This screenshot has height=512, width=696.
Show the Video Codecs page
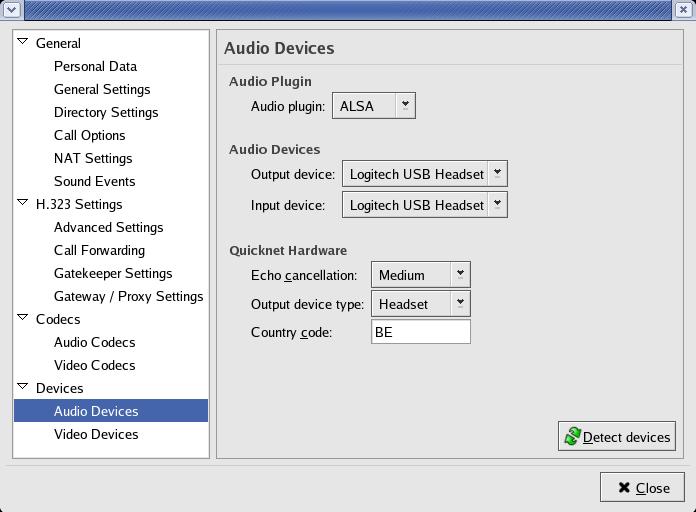coord(94,365)
